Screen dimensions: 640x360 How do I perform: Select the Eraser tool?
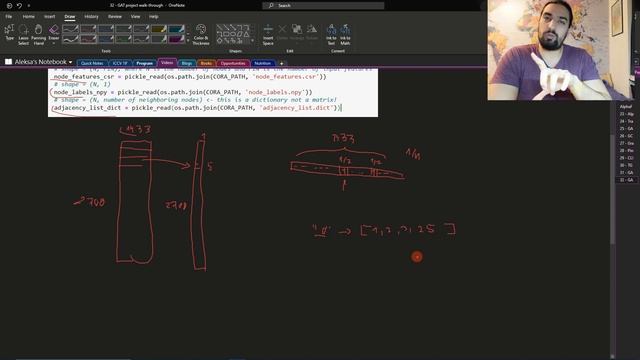click(53, 32)
